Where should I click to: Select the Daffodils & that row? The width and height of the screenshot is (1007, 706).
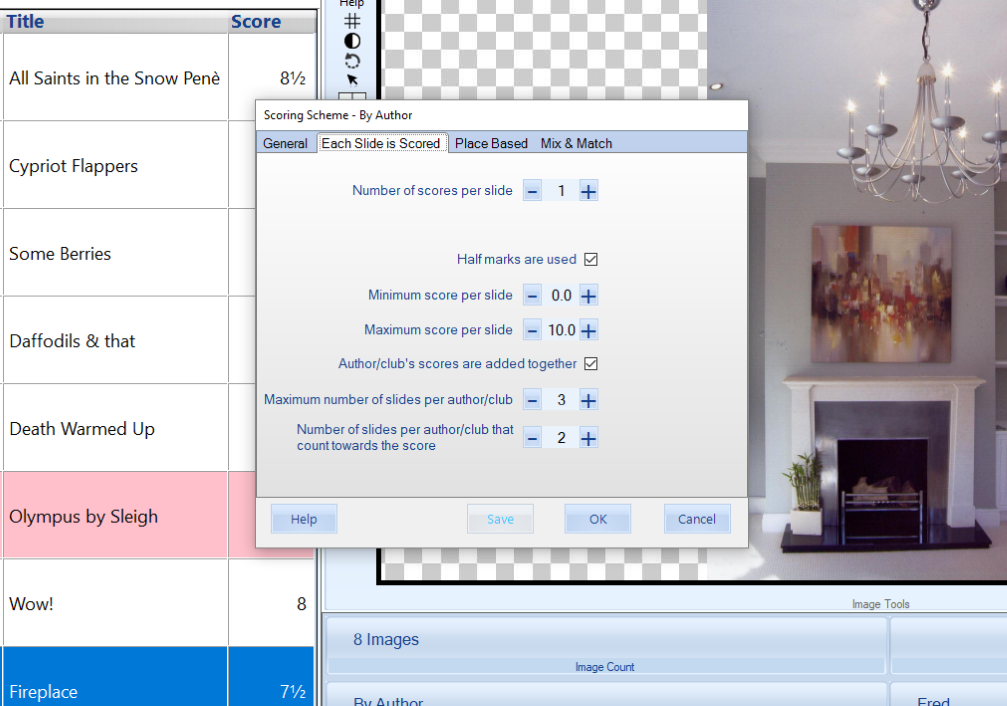coord(128,340)
